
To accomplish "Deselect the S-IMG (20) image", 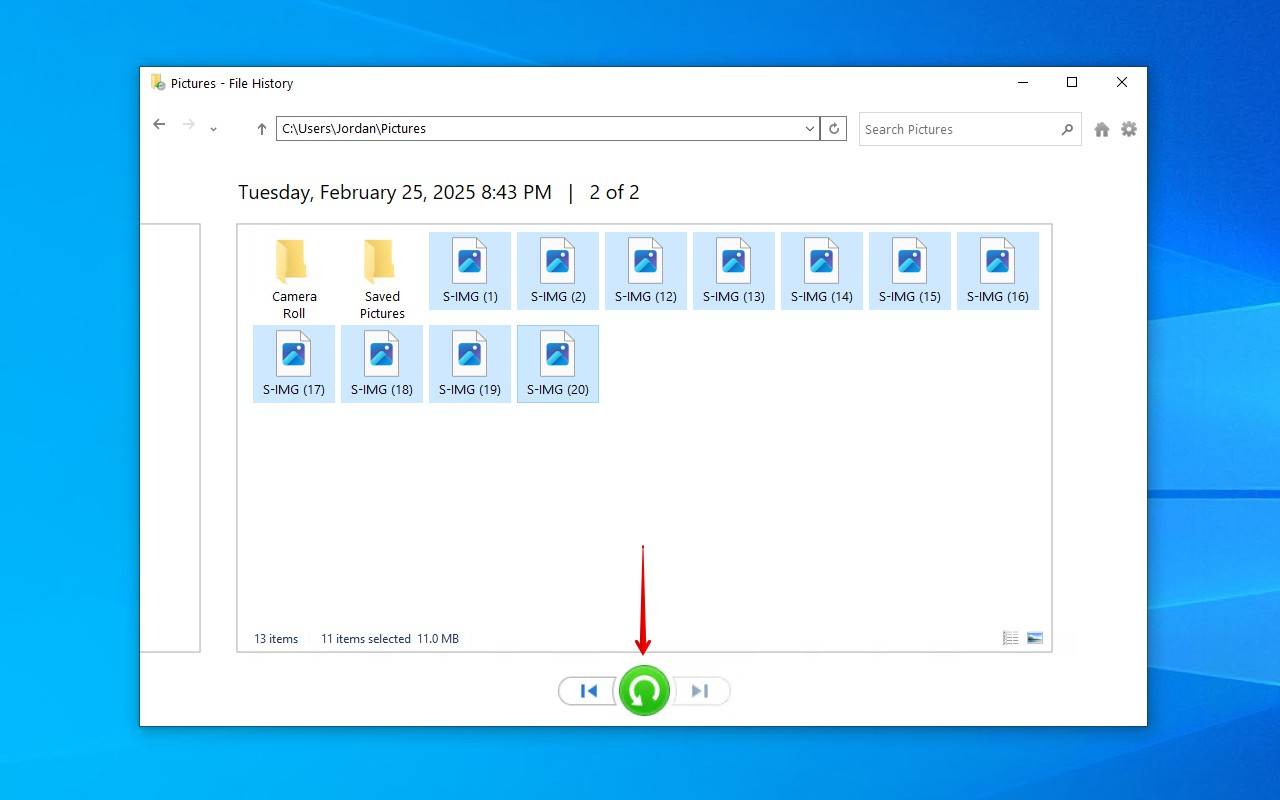I will [x=557, y=363].
